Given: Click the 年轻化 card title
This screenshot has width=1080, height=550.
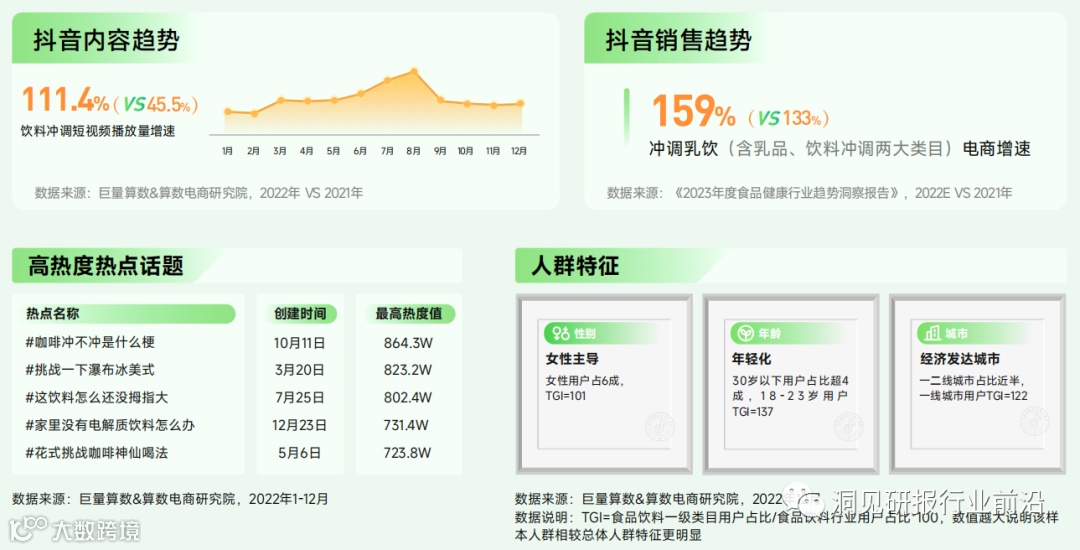Looking at the screenshot, I should point(751,359).
